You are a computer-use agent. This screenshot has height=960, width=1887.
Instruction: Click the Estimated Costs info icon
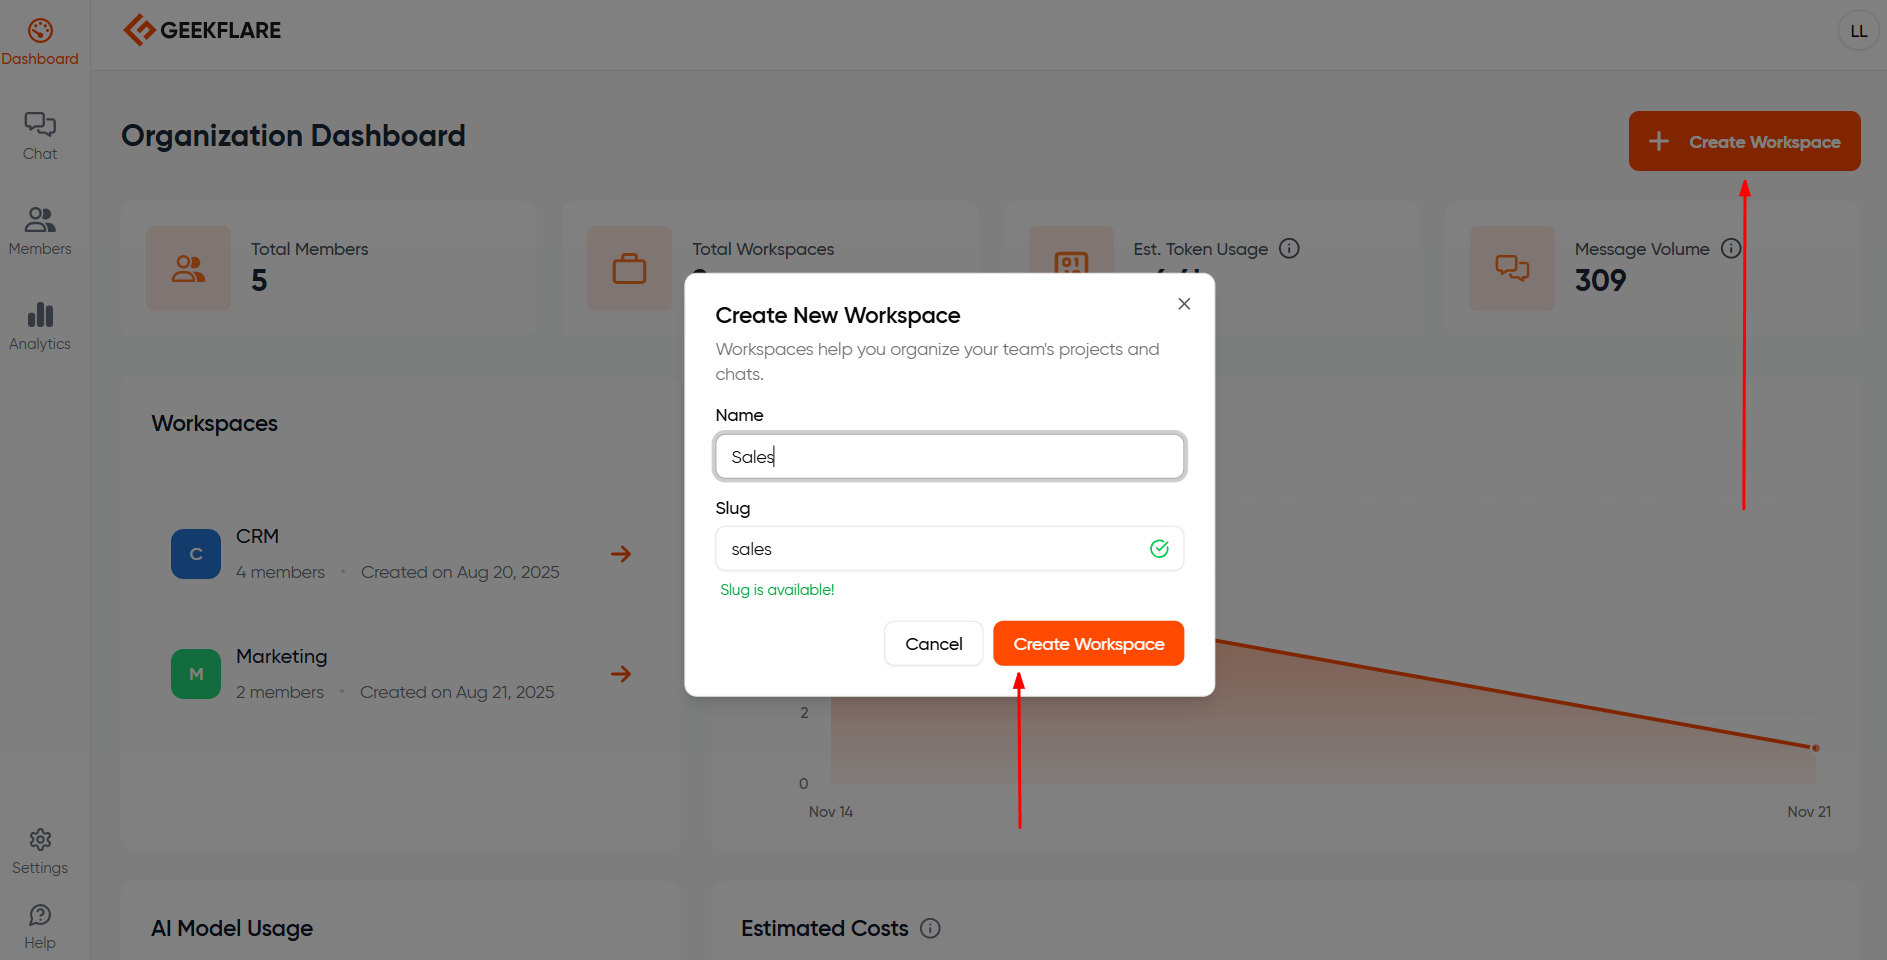coord(930,928)
